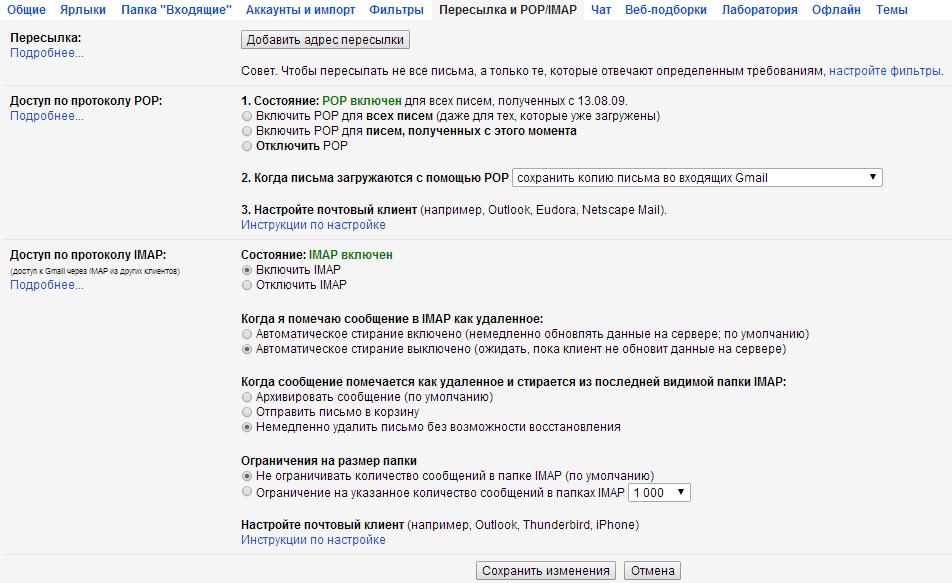Screen dimensions: 952x583
Task: Click 'Сохранить изменения' button
Action: click(546, 571)
